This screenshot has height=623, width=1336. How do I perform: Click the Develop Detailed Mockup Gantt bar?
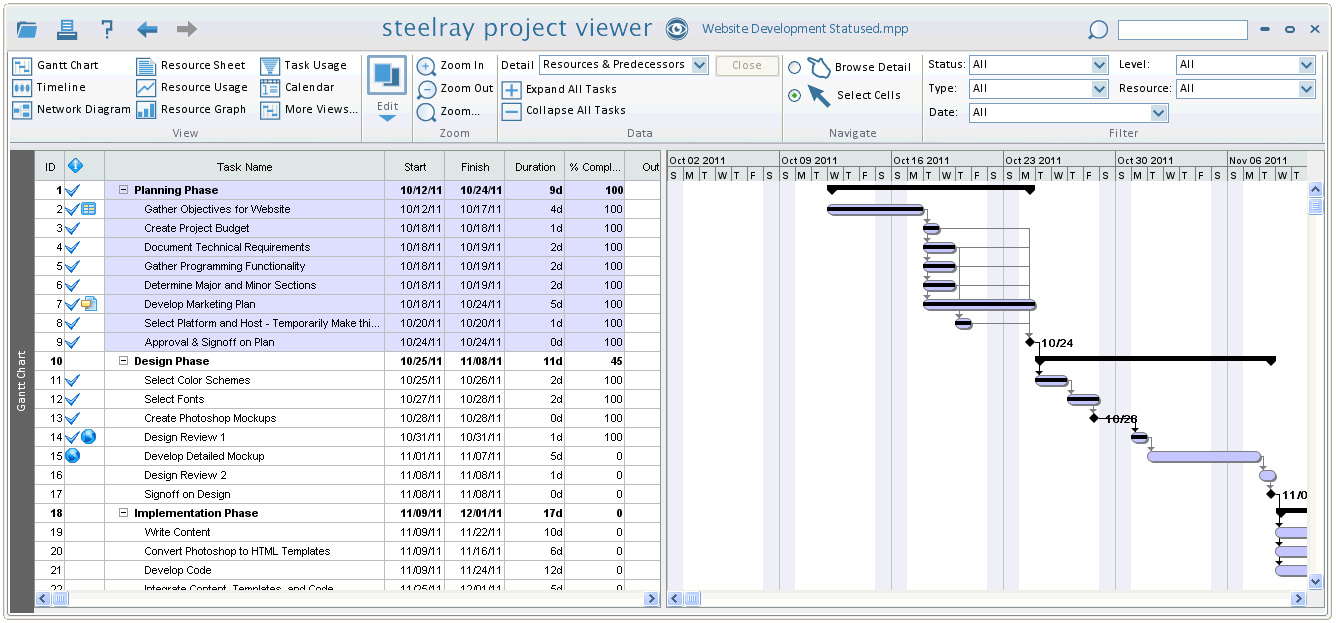point(1204,456)
